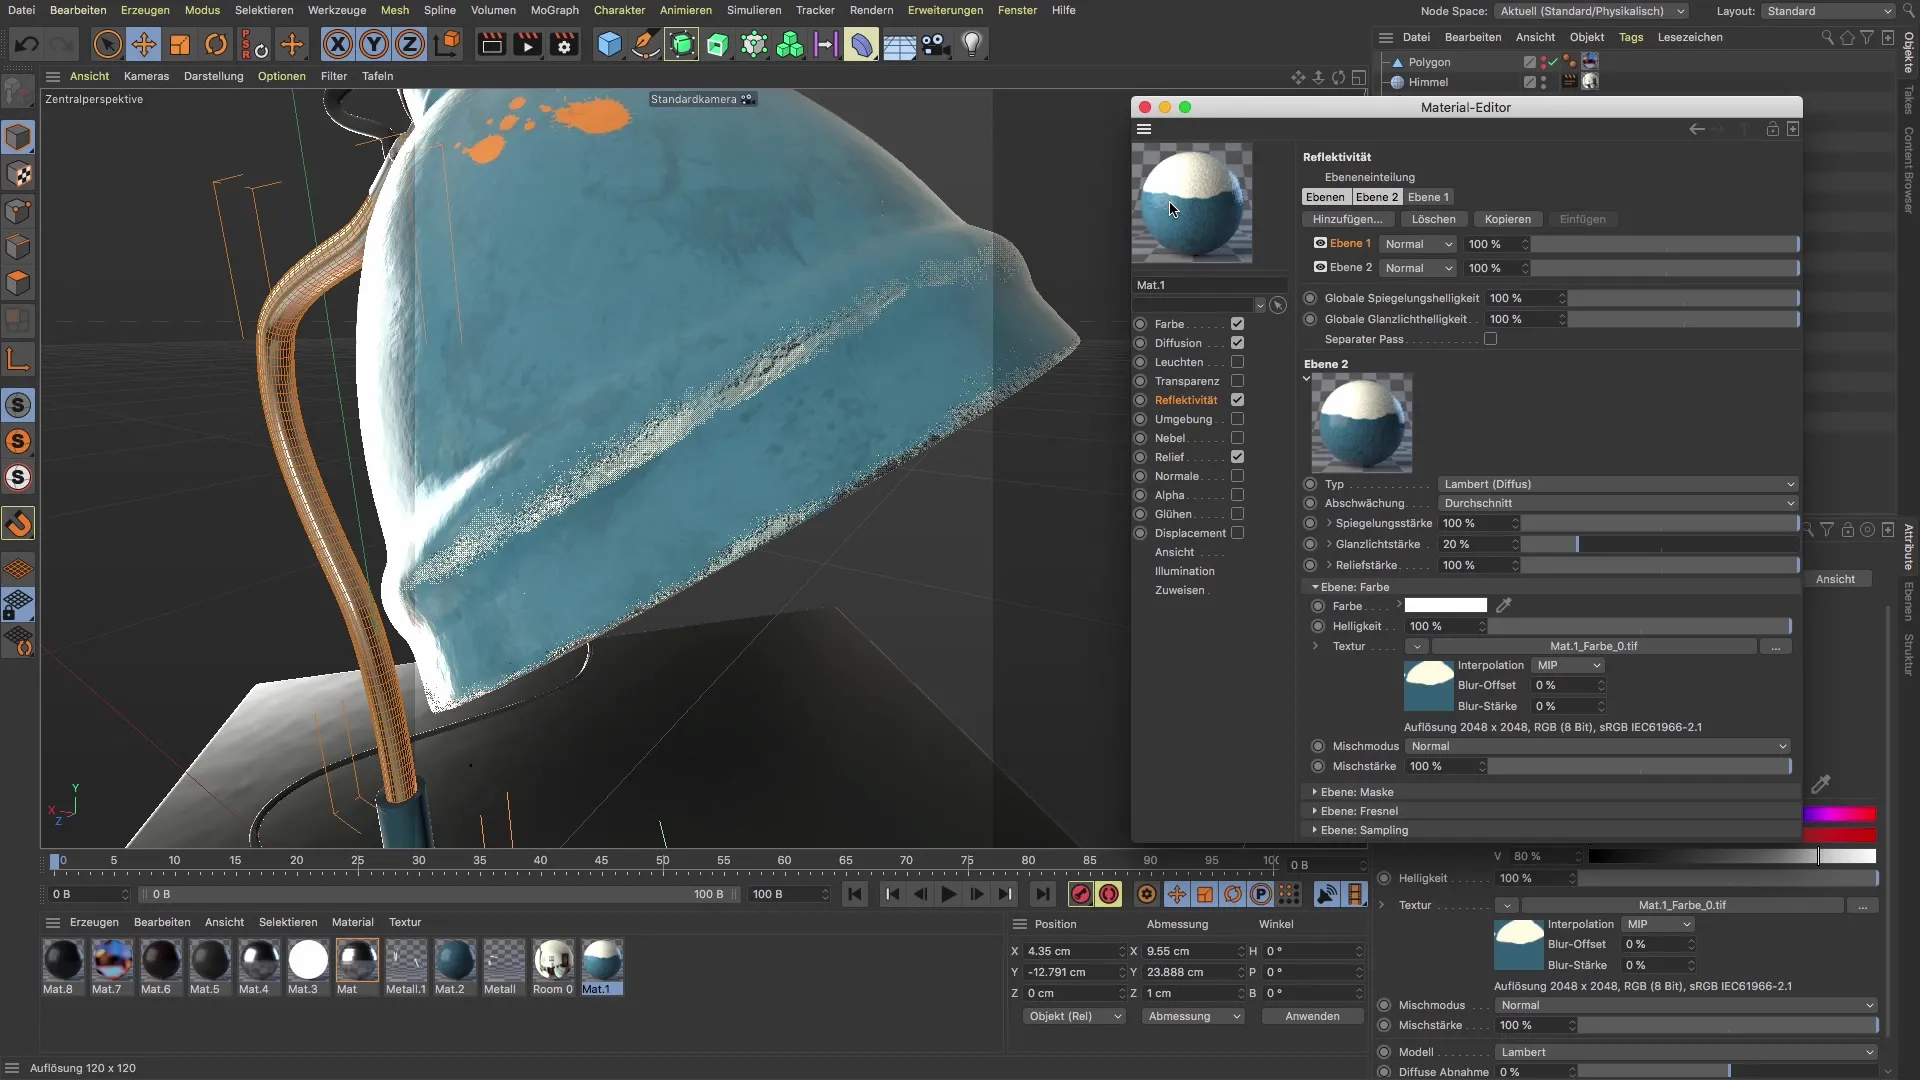This screenshot has height=1080, width=1920.
Task: Open Material-Editor Mischmodus Normal dropdown
Action: tap(1597, 746)
